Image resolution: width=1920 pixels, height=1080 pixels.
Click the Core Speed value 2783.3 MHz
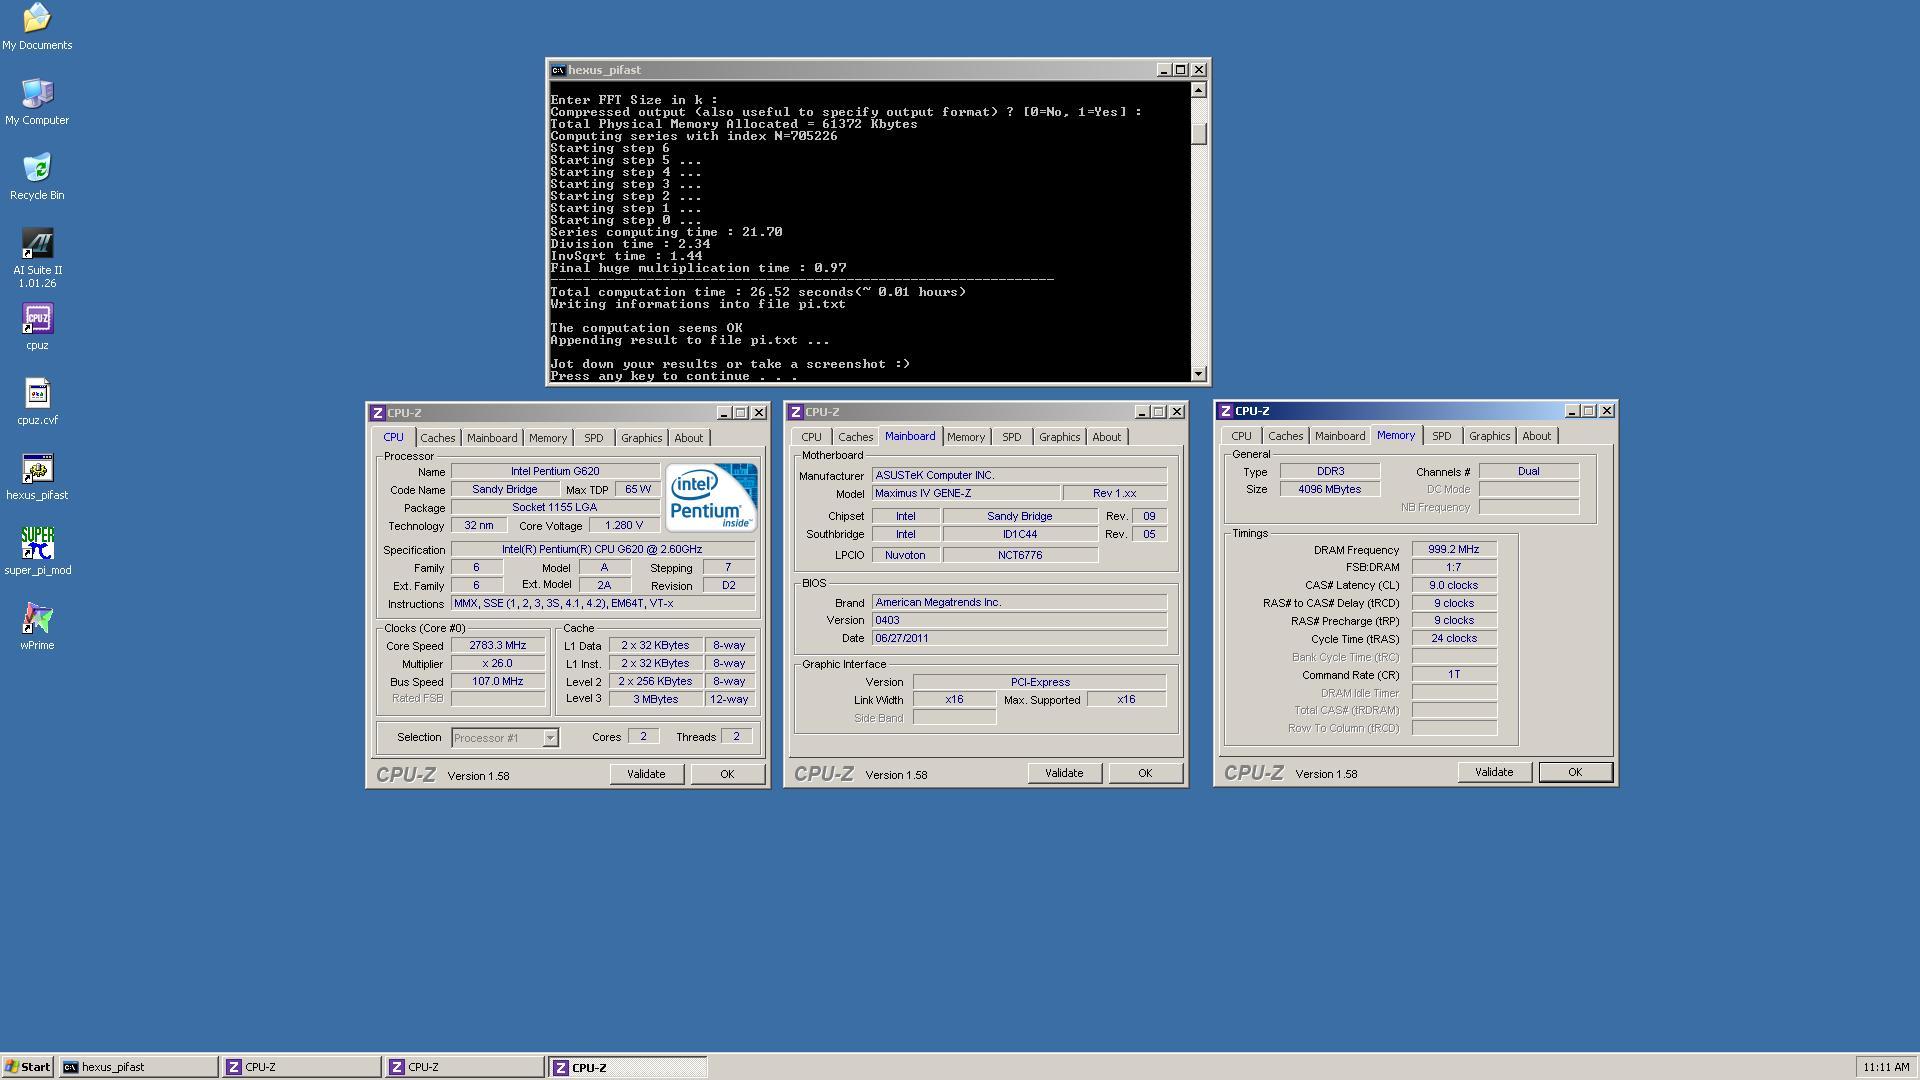[x=497, y=646]
